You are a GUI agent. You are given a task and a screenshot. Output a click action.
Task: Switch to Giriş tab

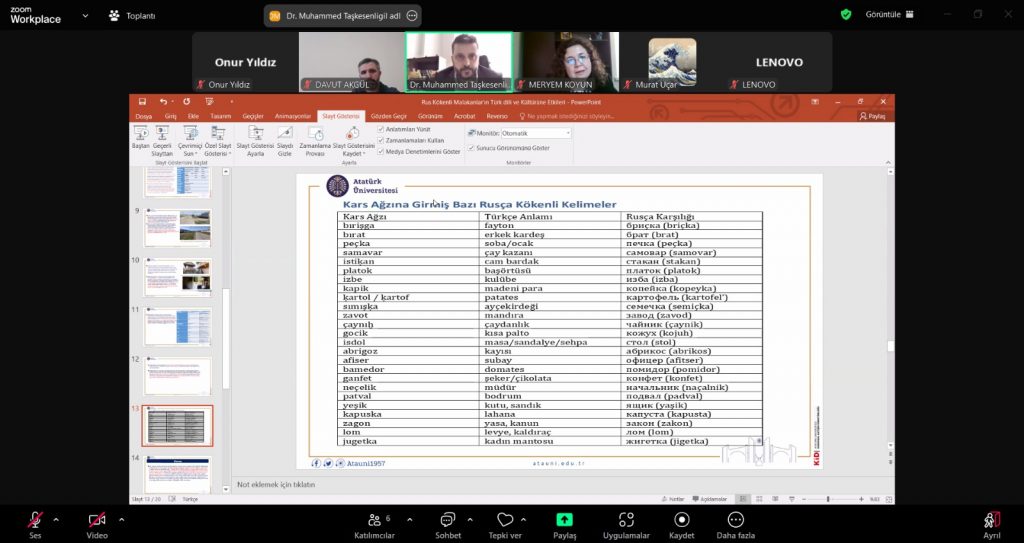coord(170,116)
